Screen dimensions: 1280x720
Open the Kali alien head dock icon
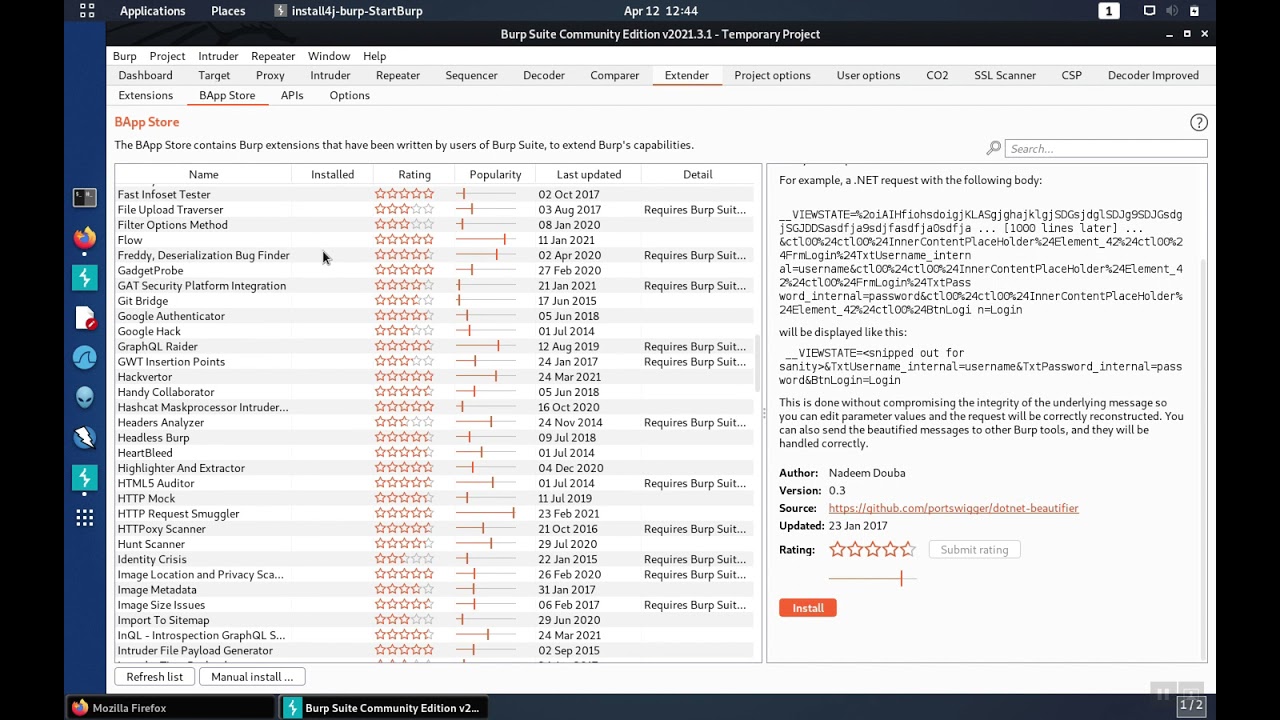(85, 397)
